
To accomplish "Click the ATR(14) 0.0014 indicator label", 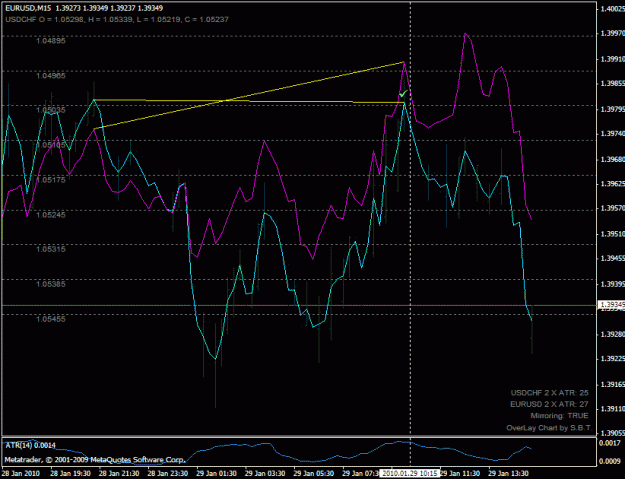I will tap(30, 445).
